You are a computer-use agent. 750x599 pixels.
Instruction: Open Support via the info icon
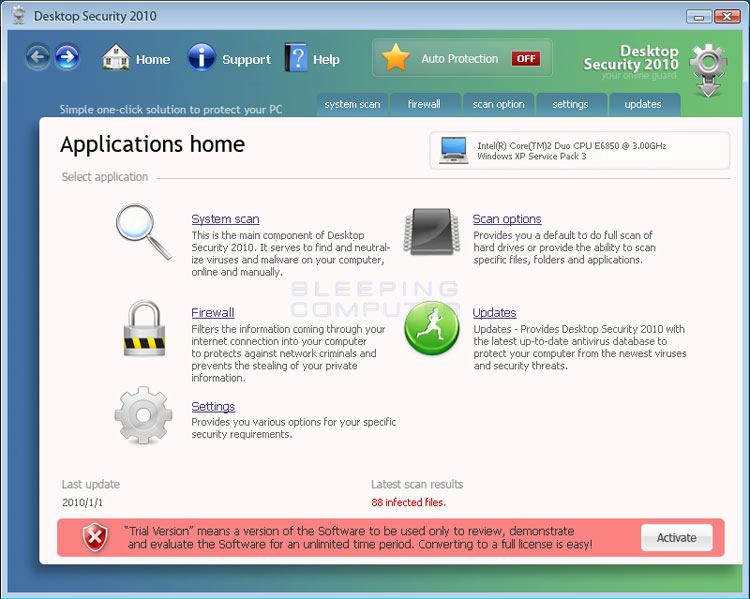[x=202, y=59]
